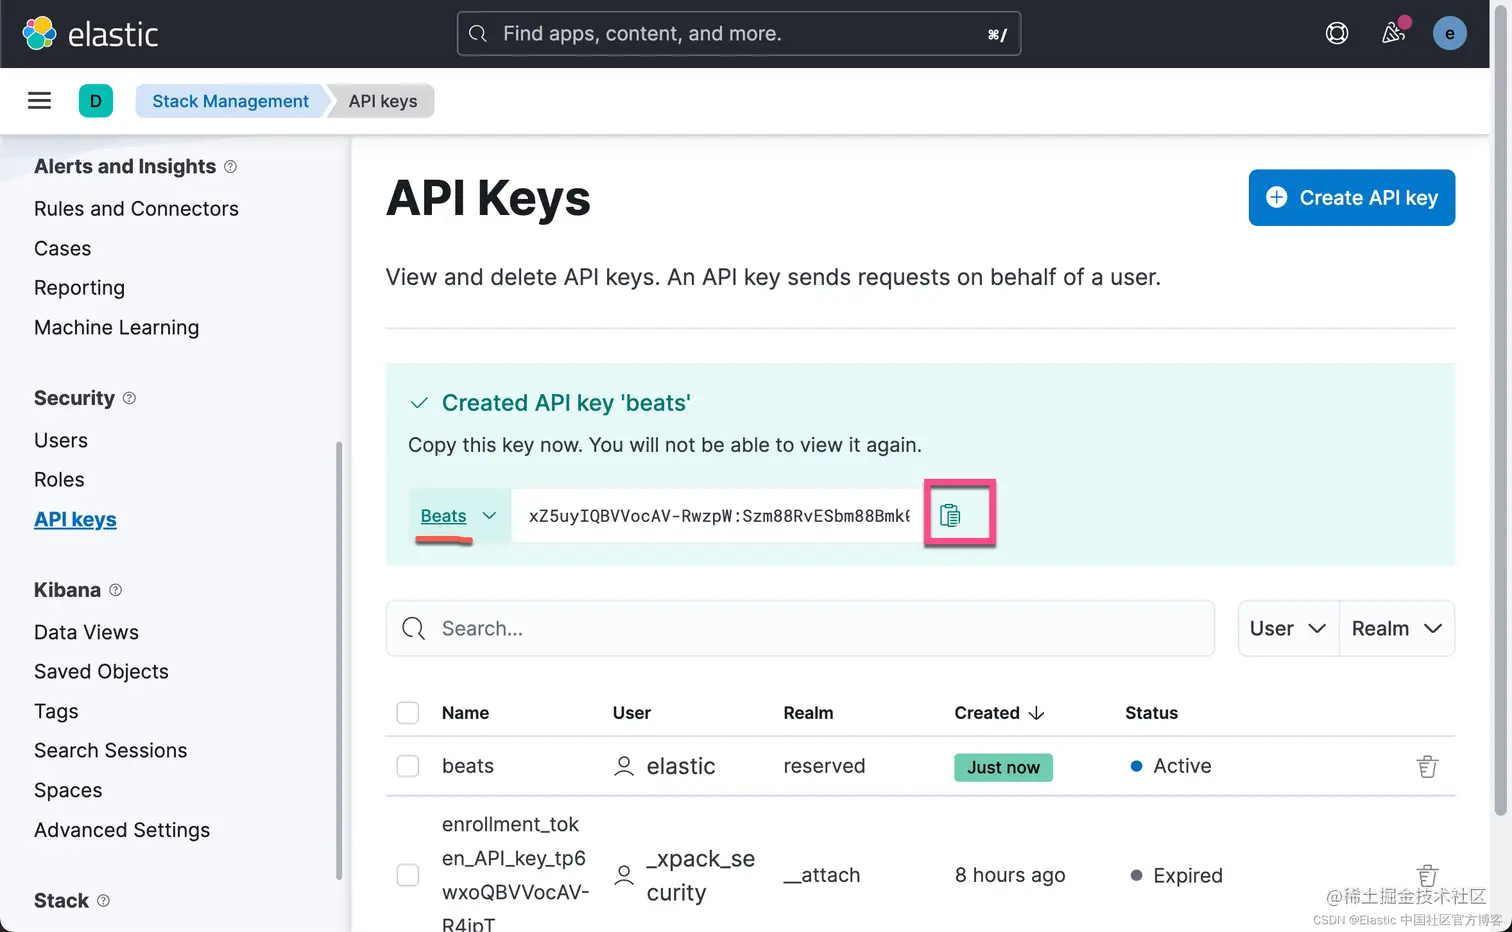Screen dimensions: 1512x932
Task: Click the API keys Search field
Action: point(800,628)
